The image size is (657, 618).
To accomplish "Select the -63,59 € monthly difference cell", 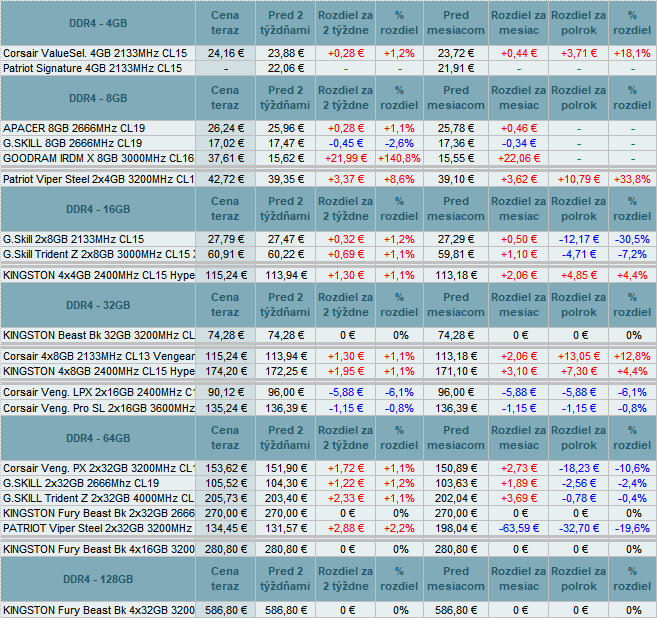I will [519, 528].
